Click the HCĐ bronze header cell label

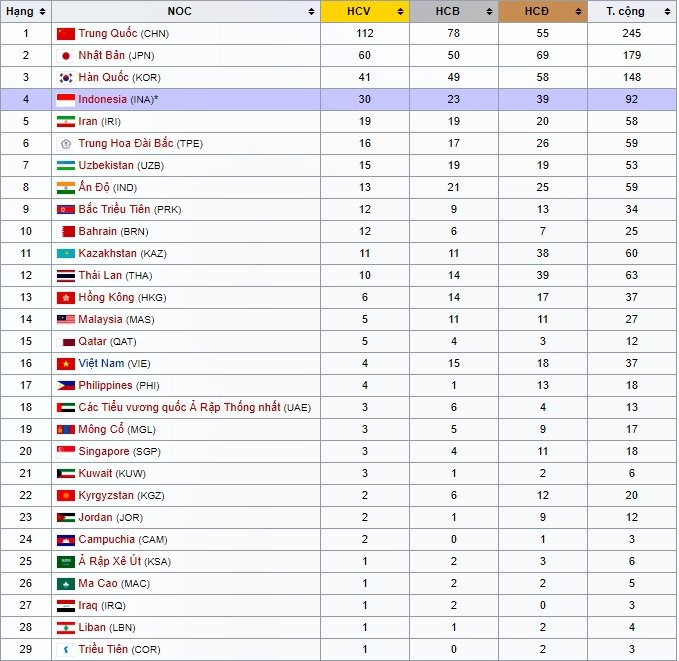click(537, 12)
